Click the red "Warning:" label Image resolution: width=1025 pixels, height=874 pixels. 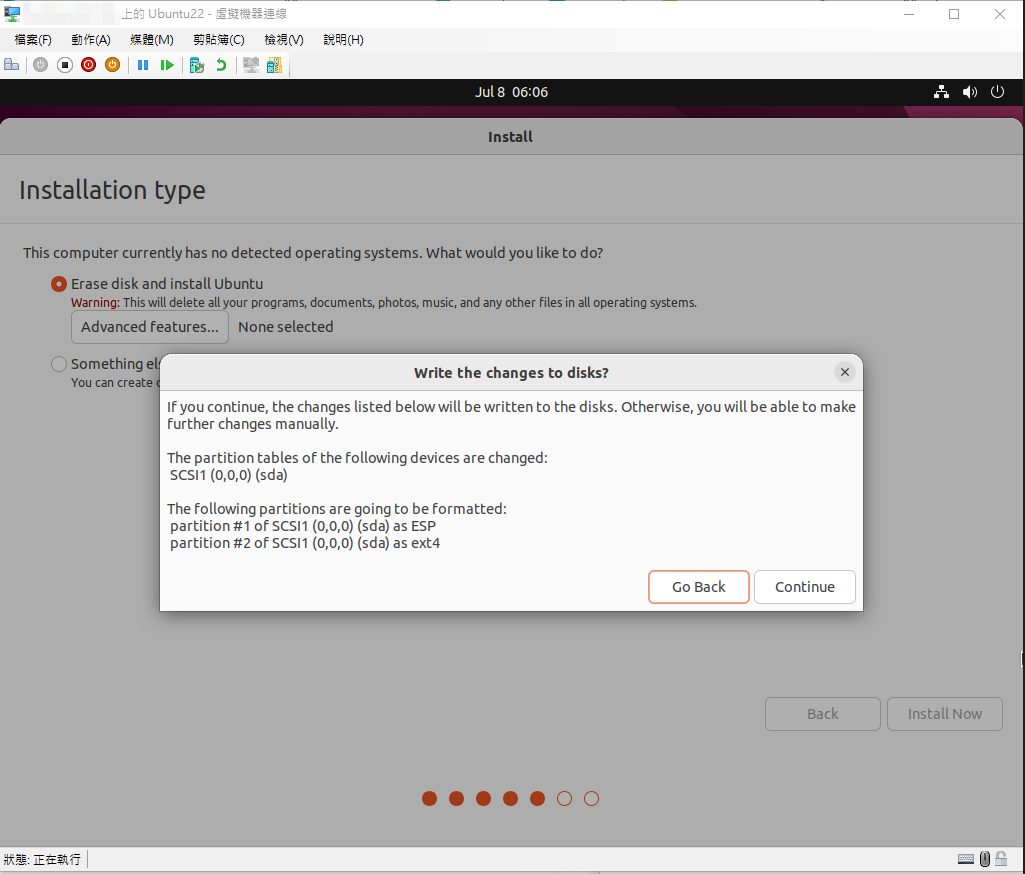click(95, 303)
